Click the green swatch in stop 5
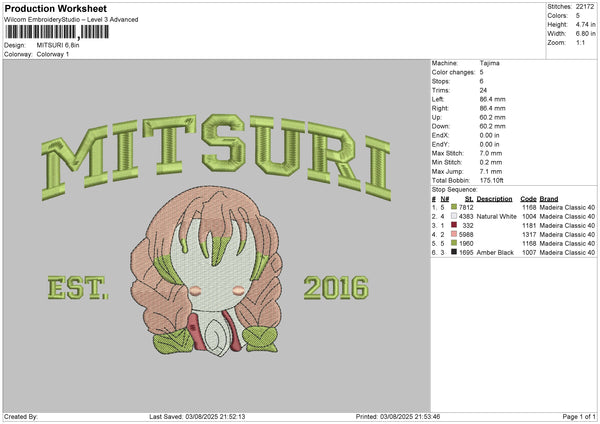The image size is (600, 424). pyautogui.click(x=454, y=244)
